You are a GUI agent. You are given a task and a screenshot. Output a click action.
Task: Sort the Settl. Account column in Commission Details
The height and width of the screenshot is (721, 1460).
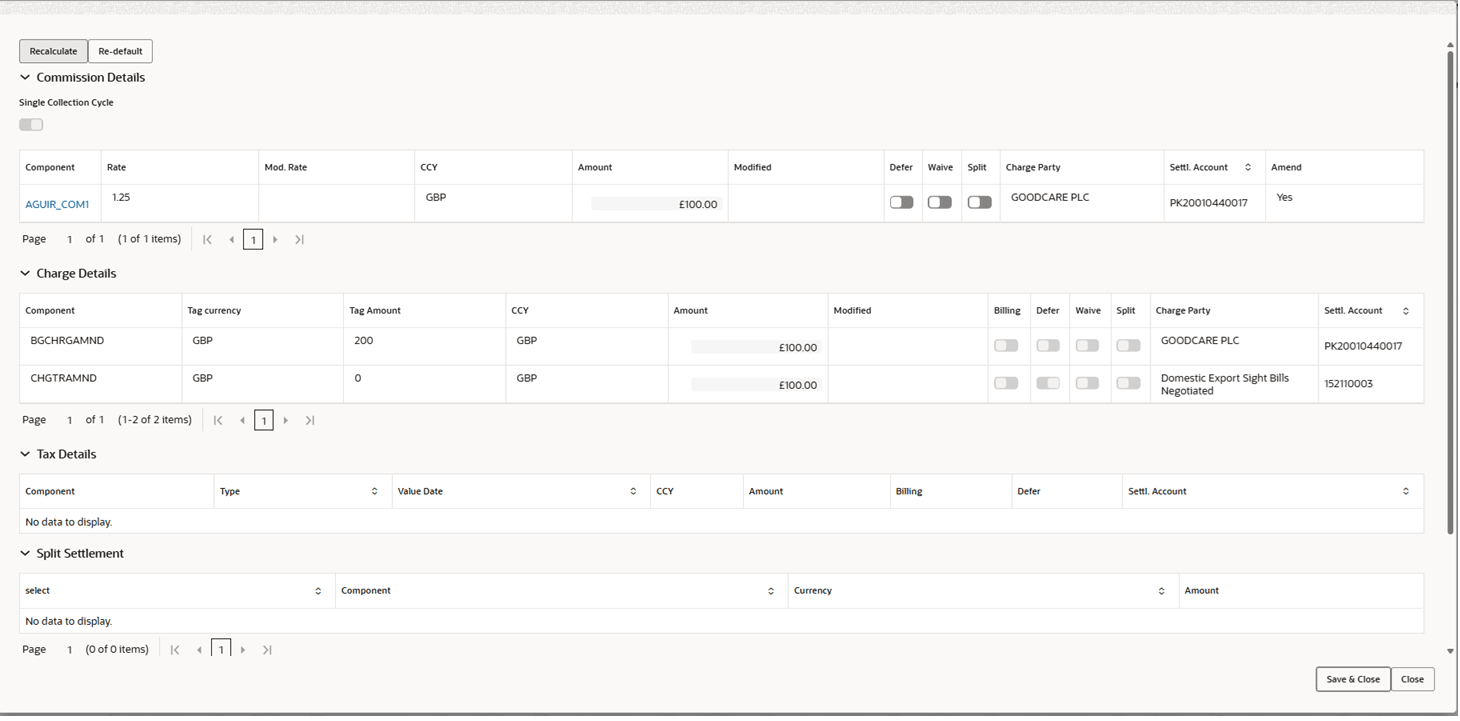[x=1247, y=167]
